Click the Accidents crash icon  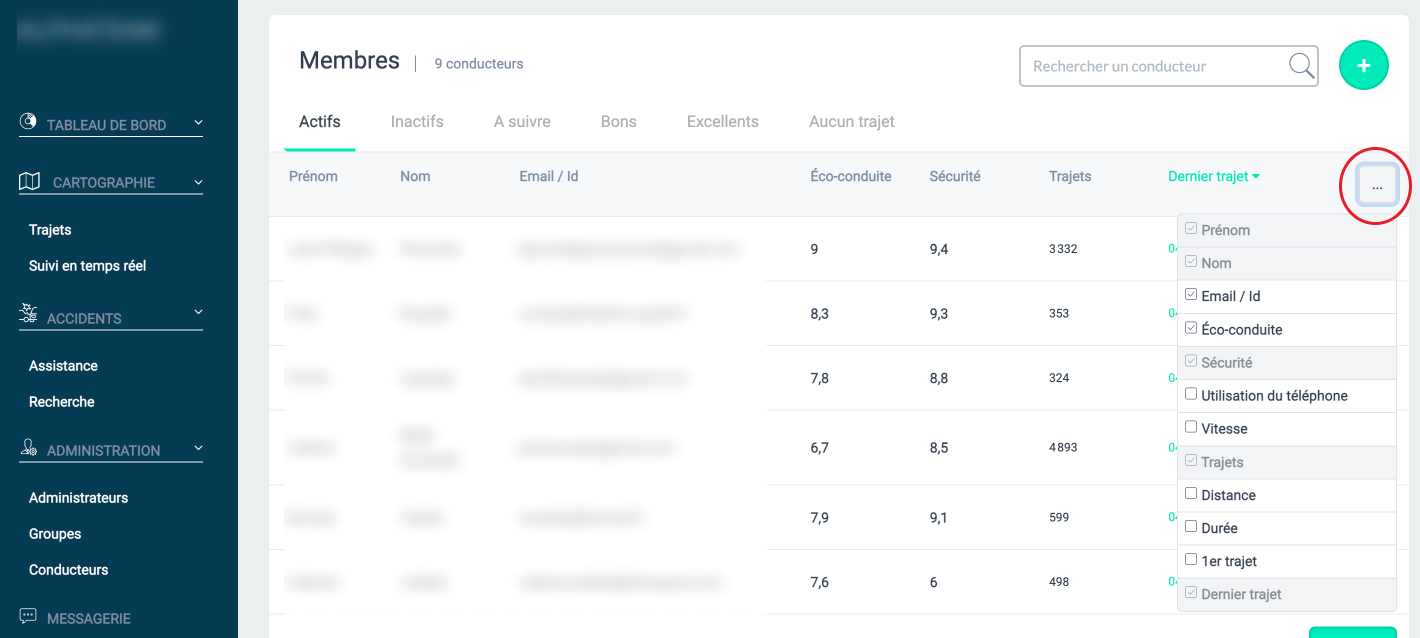[29, 315]
